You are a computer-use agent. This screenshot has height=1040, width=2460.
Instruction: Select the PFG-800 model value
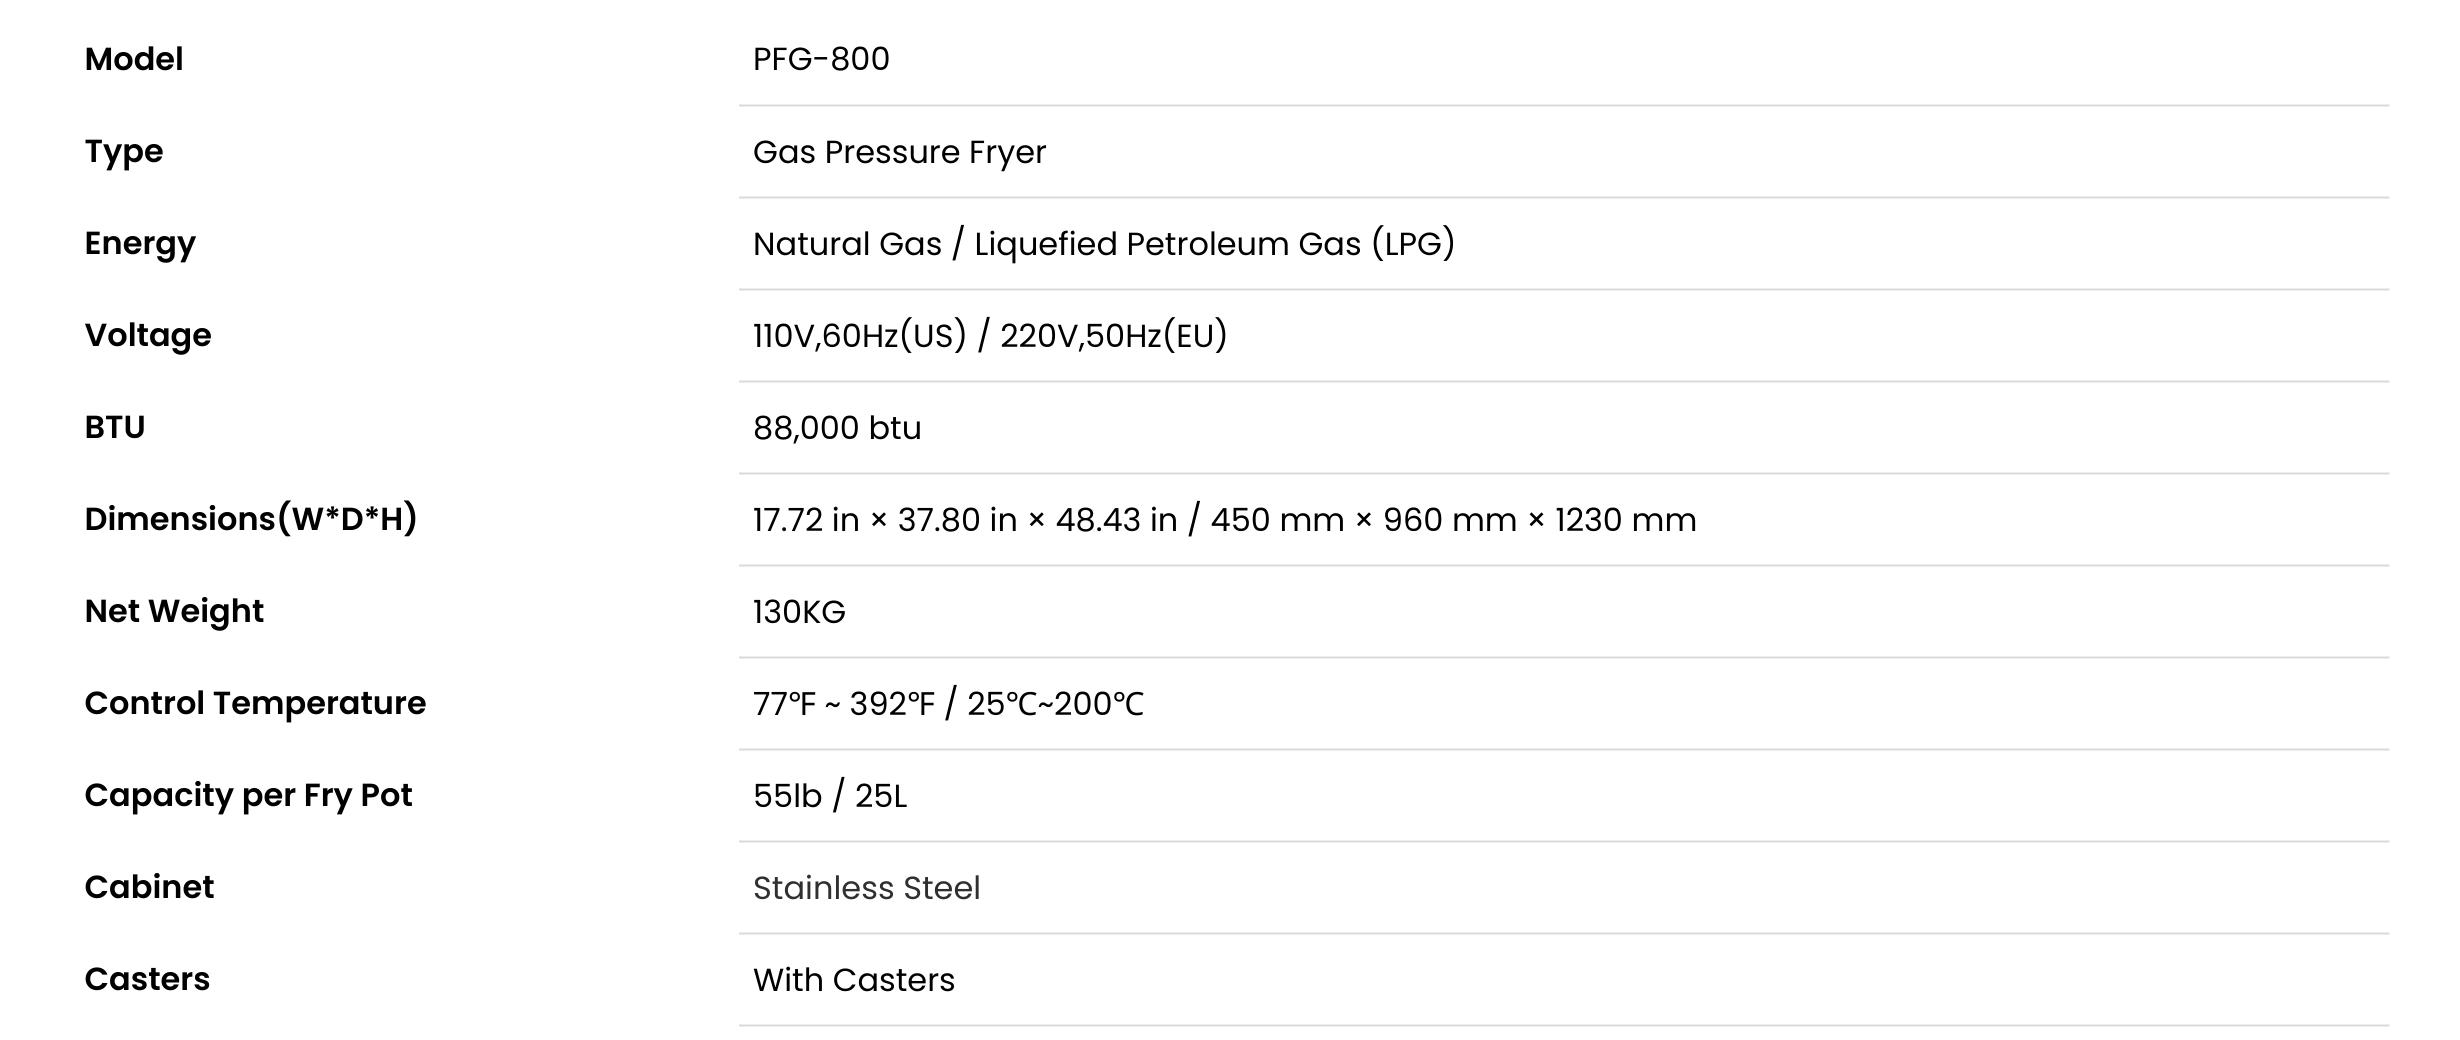[x=821, y=59]
